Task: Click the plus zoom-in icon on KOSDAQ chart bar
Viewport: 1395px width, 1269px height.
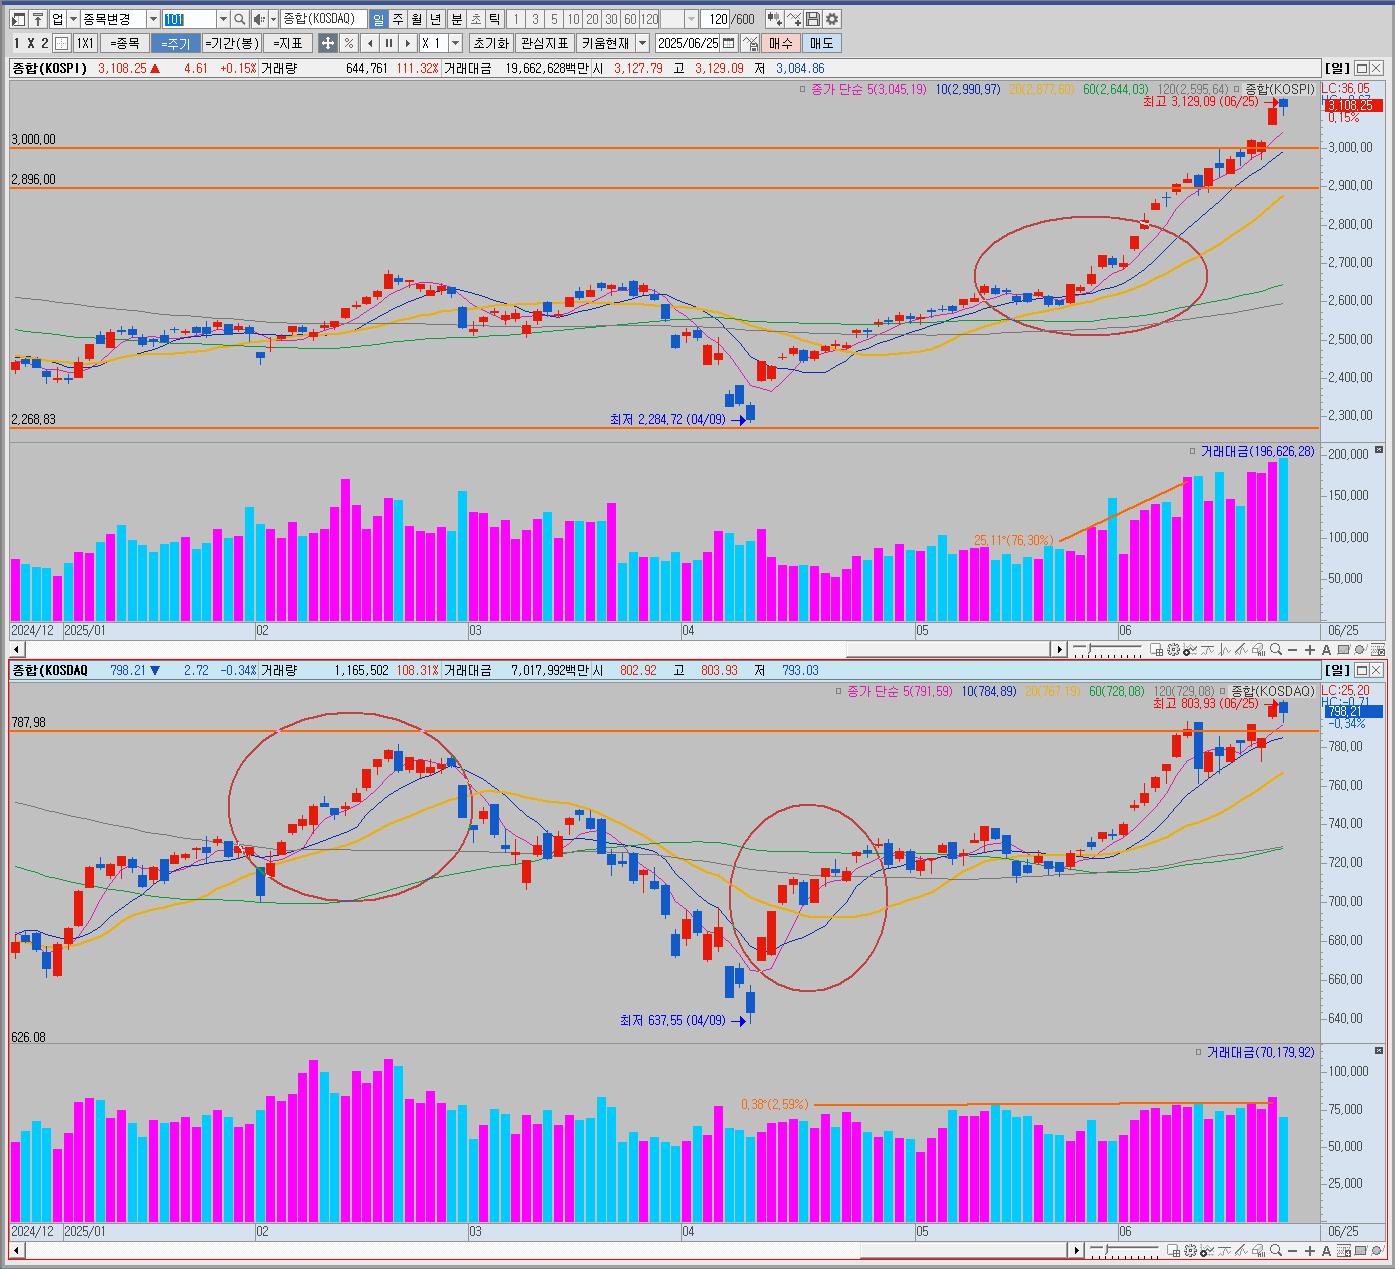Action: [x=1310, y=1251]
